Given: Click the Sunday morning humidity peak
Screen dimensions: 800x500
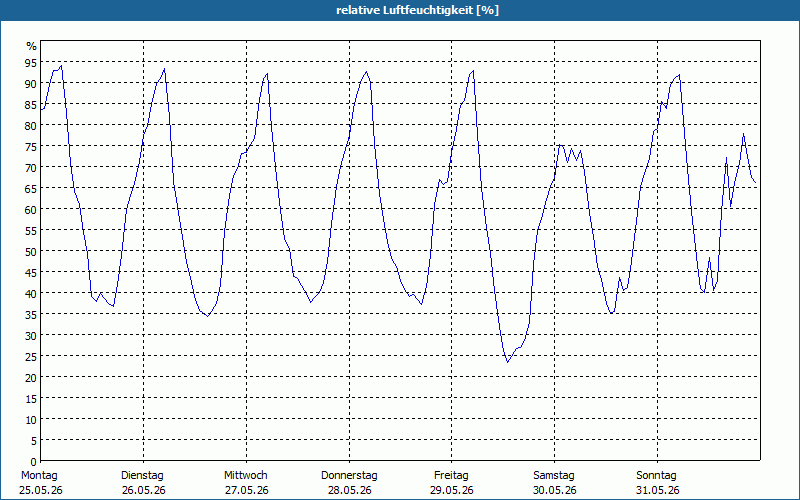Looking at the screenshot, I should pyautogui.click(x=679, y=75).
